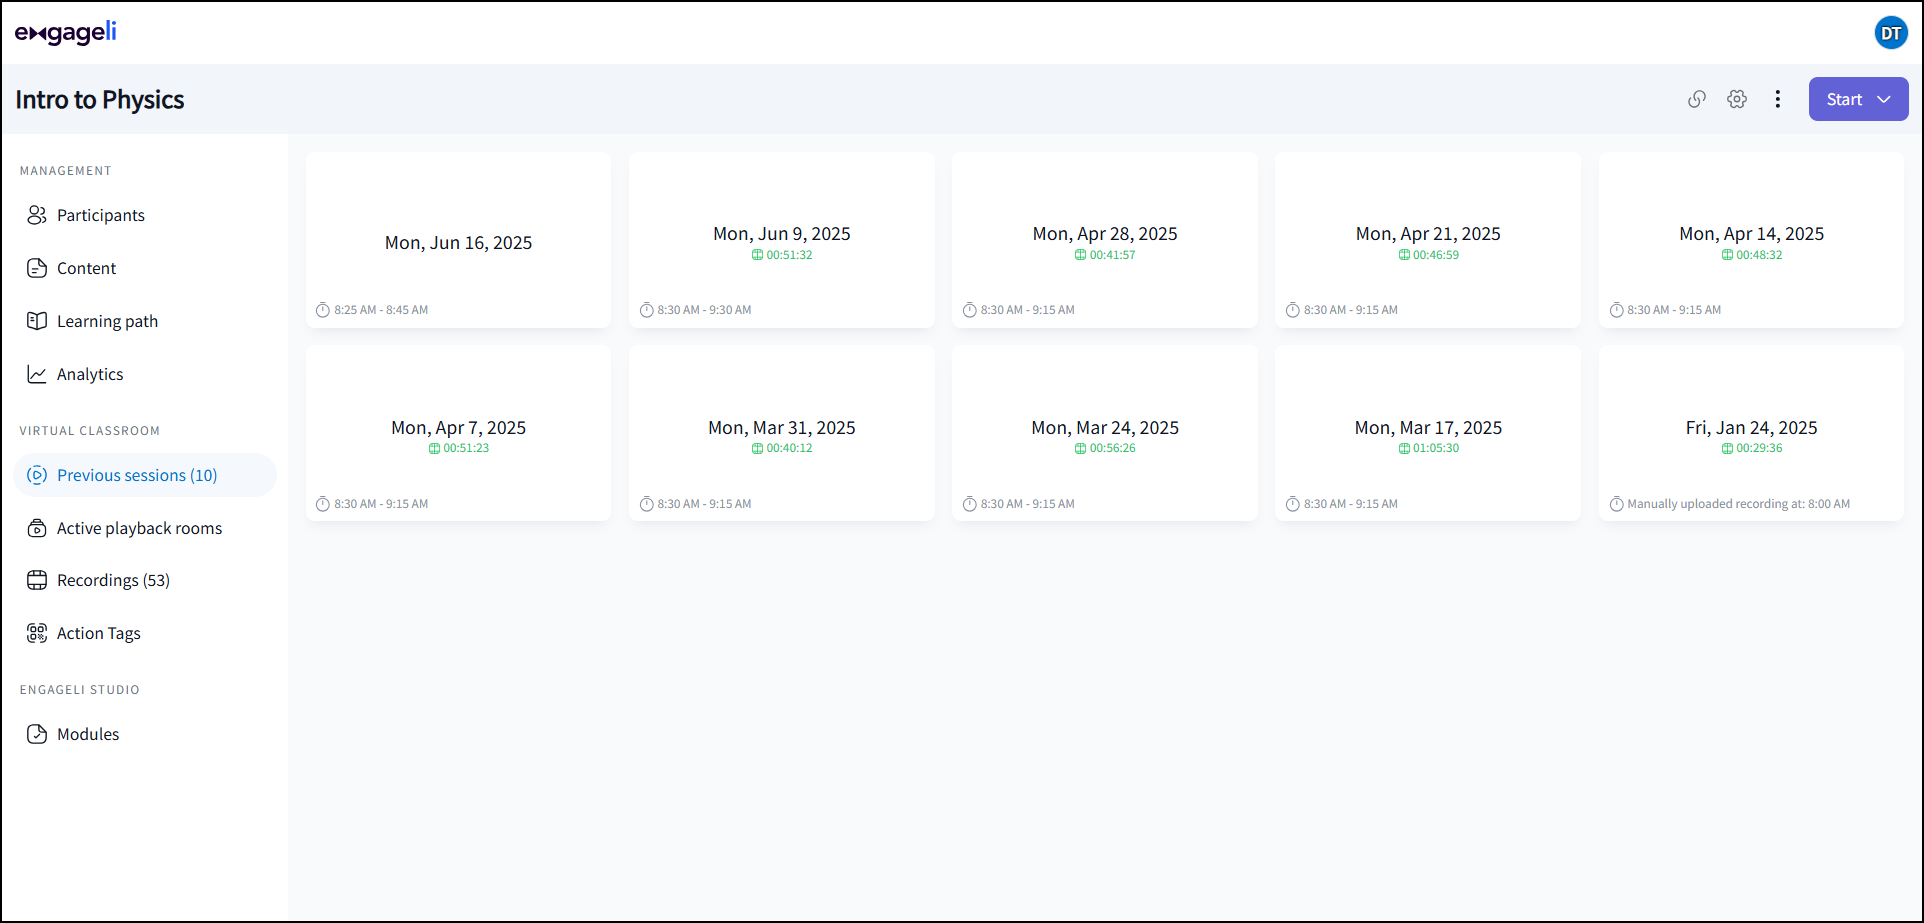Click the Action Tags icon
The height and width of the screenshot is (923, 1924).
tap(37, 633)
